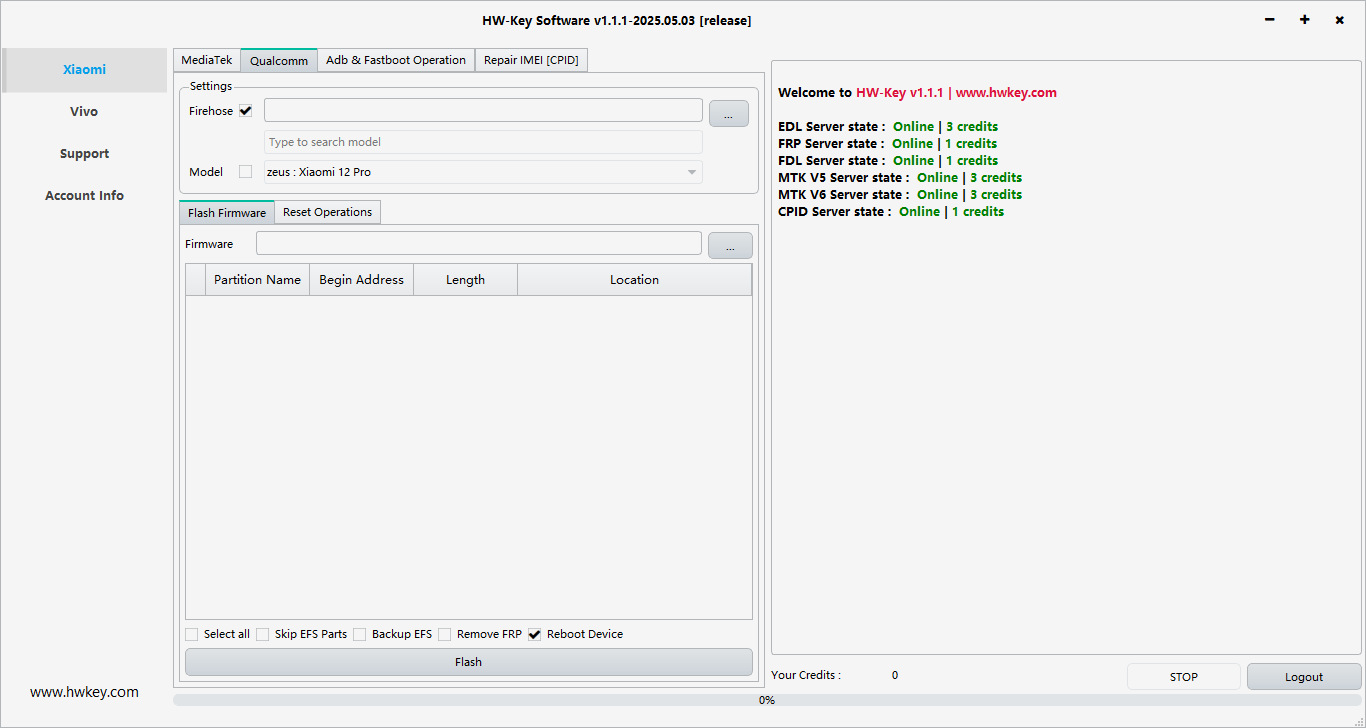
Task: Click the MTK V5 Server state line
Action: click(x=900, y=177)
